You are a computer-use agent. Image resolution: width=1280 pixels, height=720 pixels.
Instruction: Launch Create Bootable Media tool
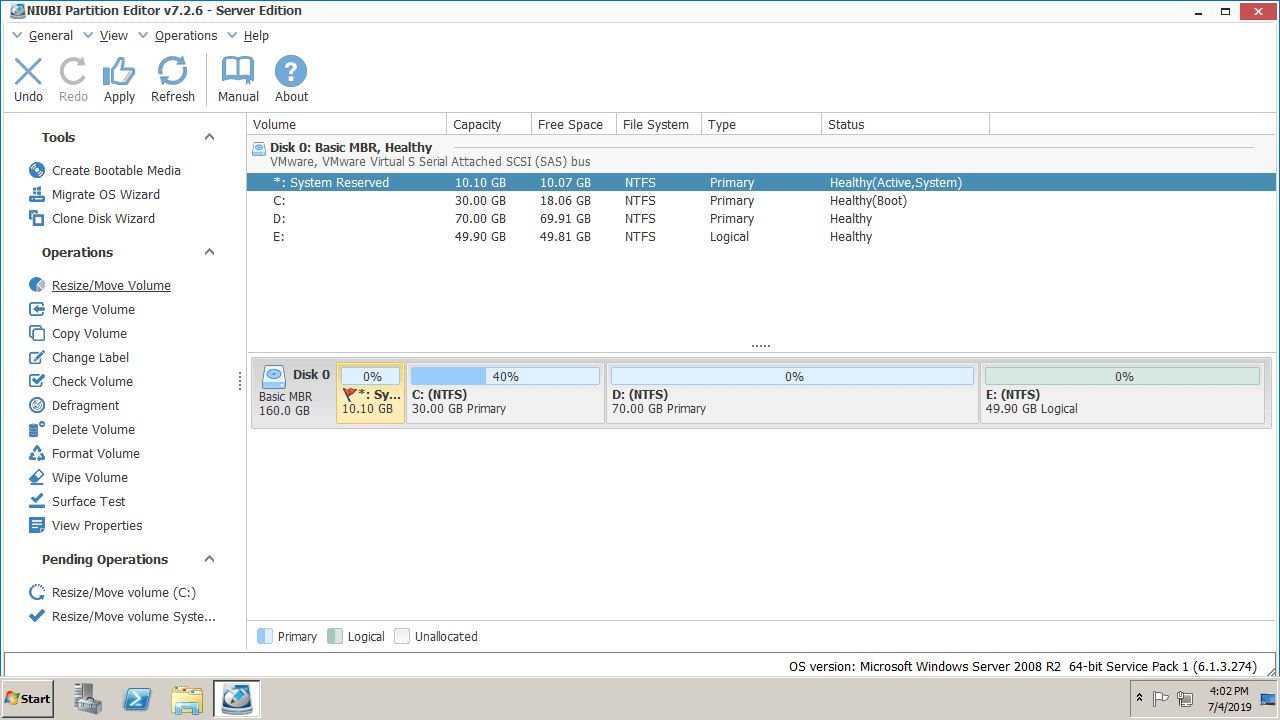116,171
